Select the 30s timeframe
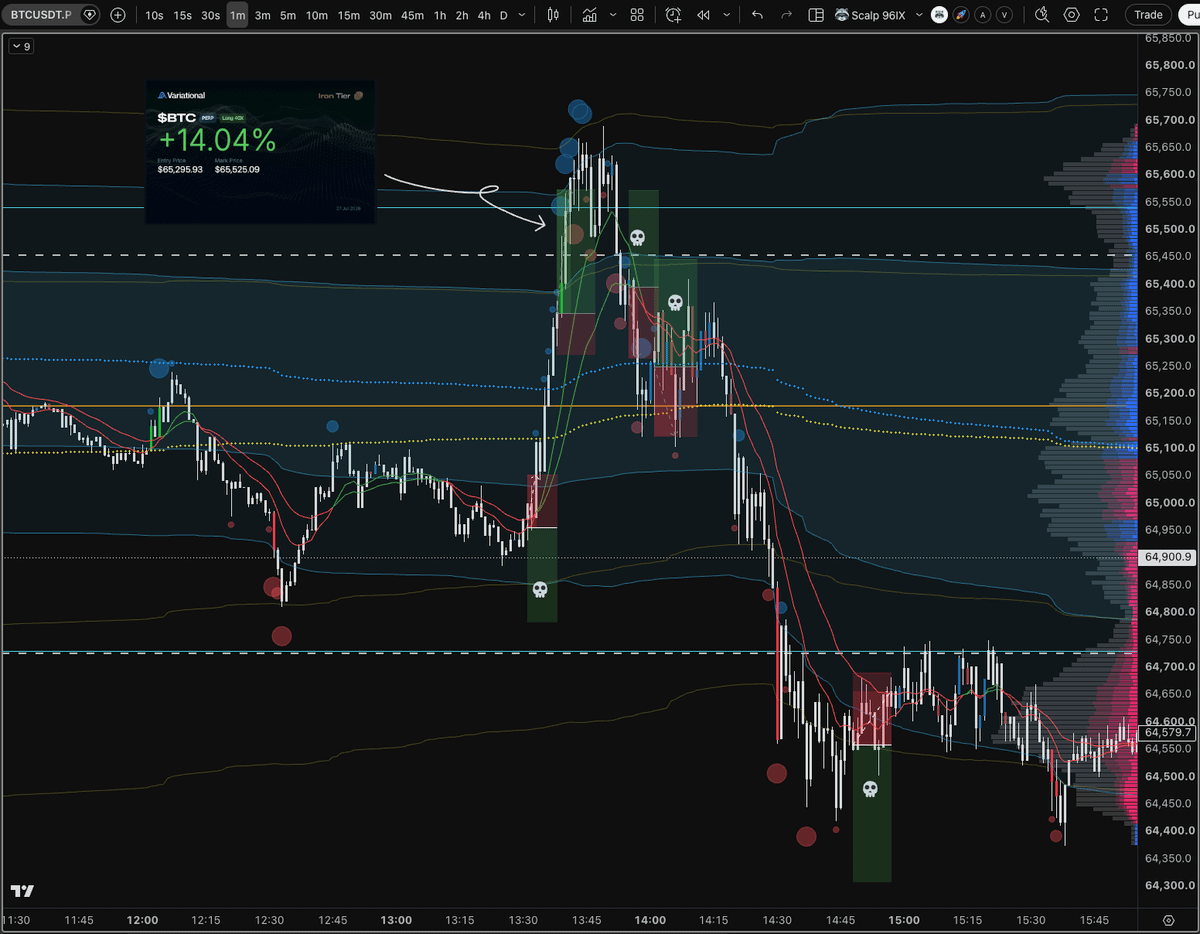 (x=210, y=15)
